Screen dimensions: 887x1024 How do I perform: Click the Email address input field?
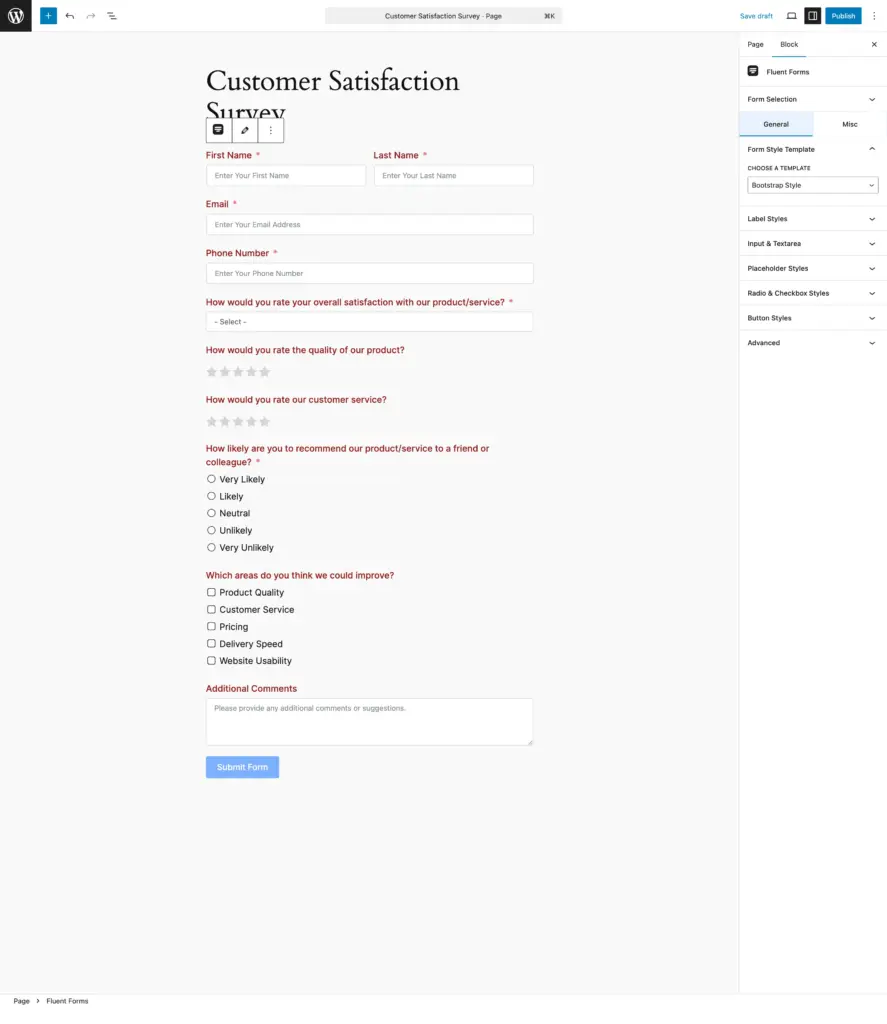click(x=369, y=225)
